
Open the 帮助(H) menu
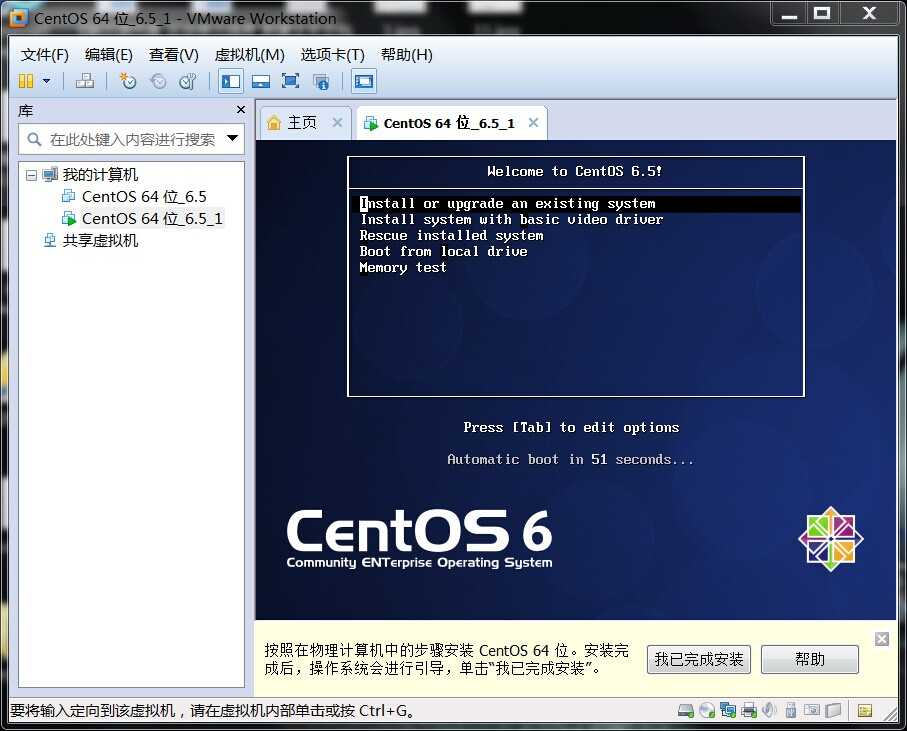[x=406, y=55]
